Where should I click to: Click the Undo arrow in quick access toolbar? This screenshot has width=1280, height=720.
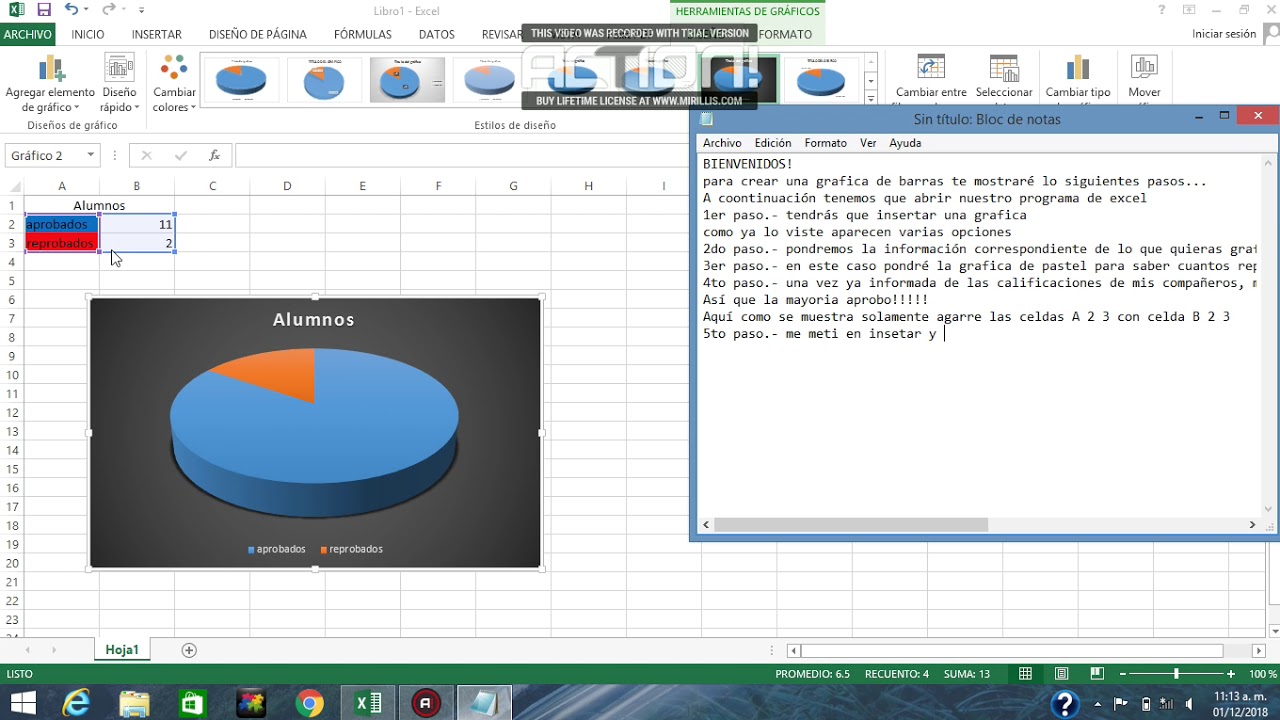pyautogui.click(x=71, y=10)
